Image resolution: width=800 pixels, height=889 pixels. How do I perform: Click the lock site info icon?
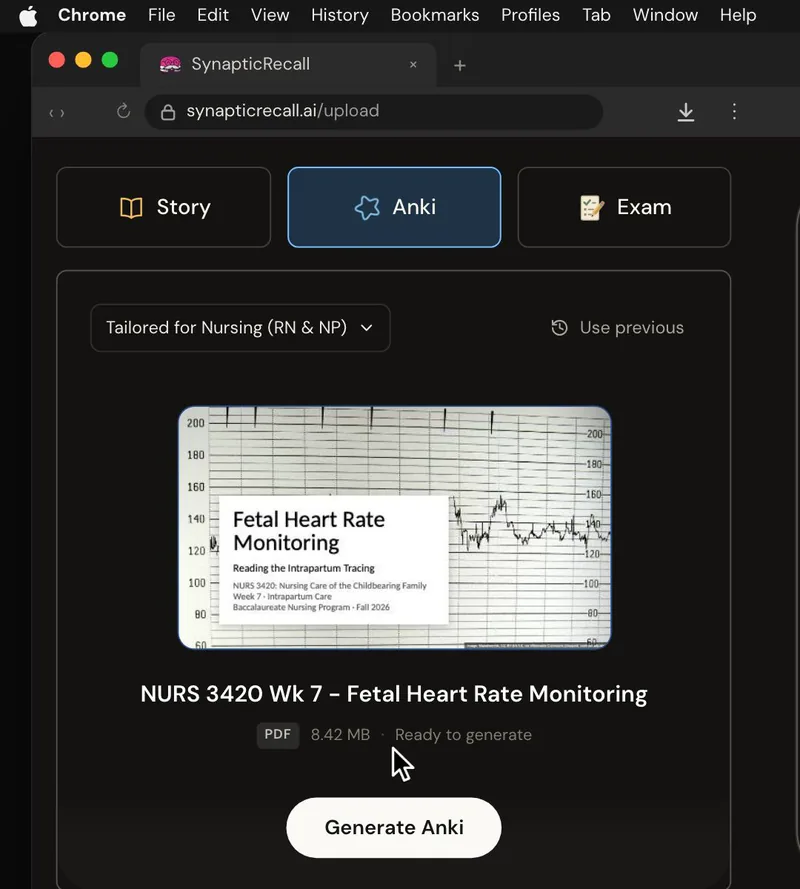pos(168,112)
